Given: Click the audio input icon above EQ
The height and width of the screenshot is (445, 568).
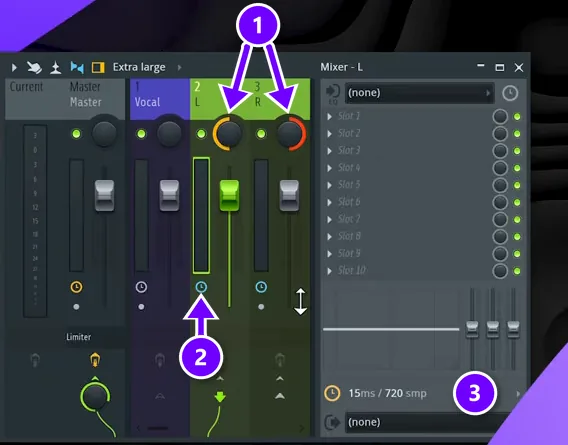Looking at the screenshot, I should (x=333, y=92).
